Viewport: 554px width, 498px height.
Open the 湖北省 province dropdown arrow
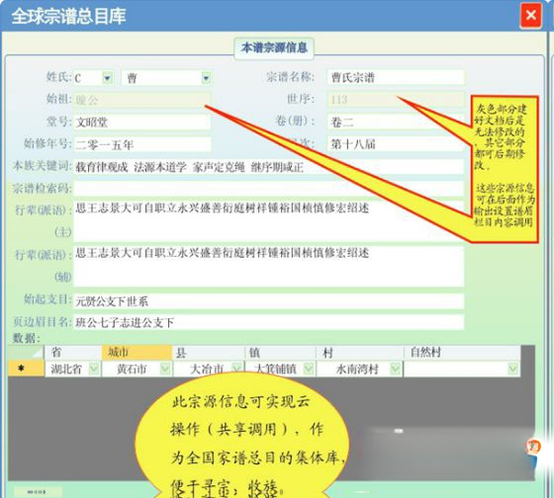tap(94, 369)
